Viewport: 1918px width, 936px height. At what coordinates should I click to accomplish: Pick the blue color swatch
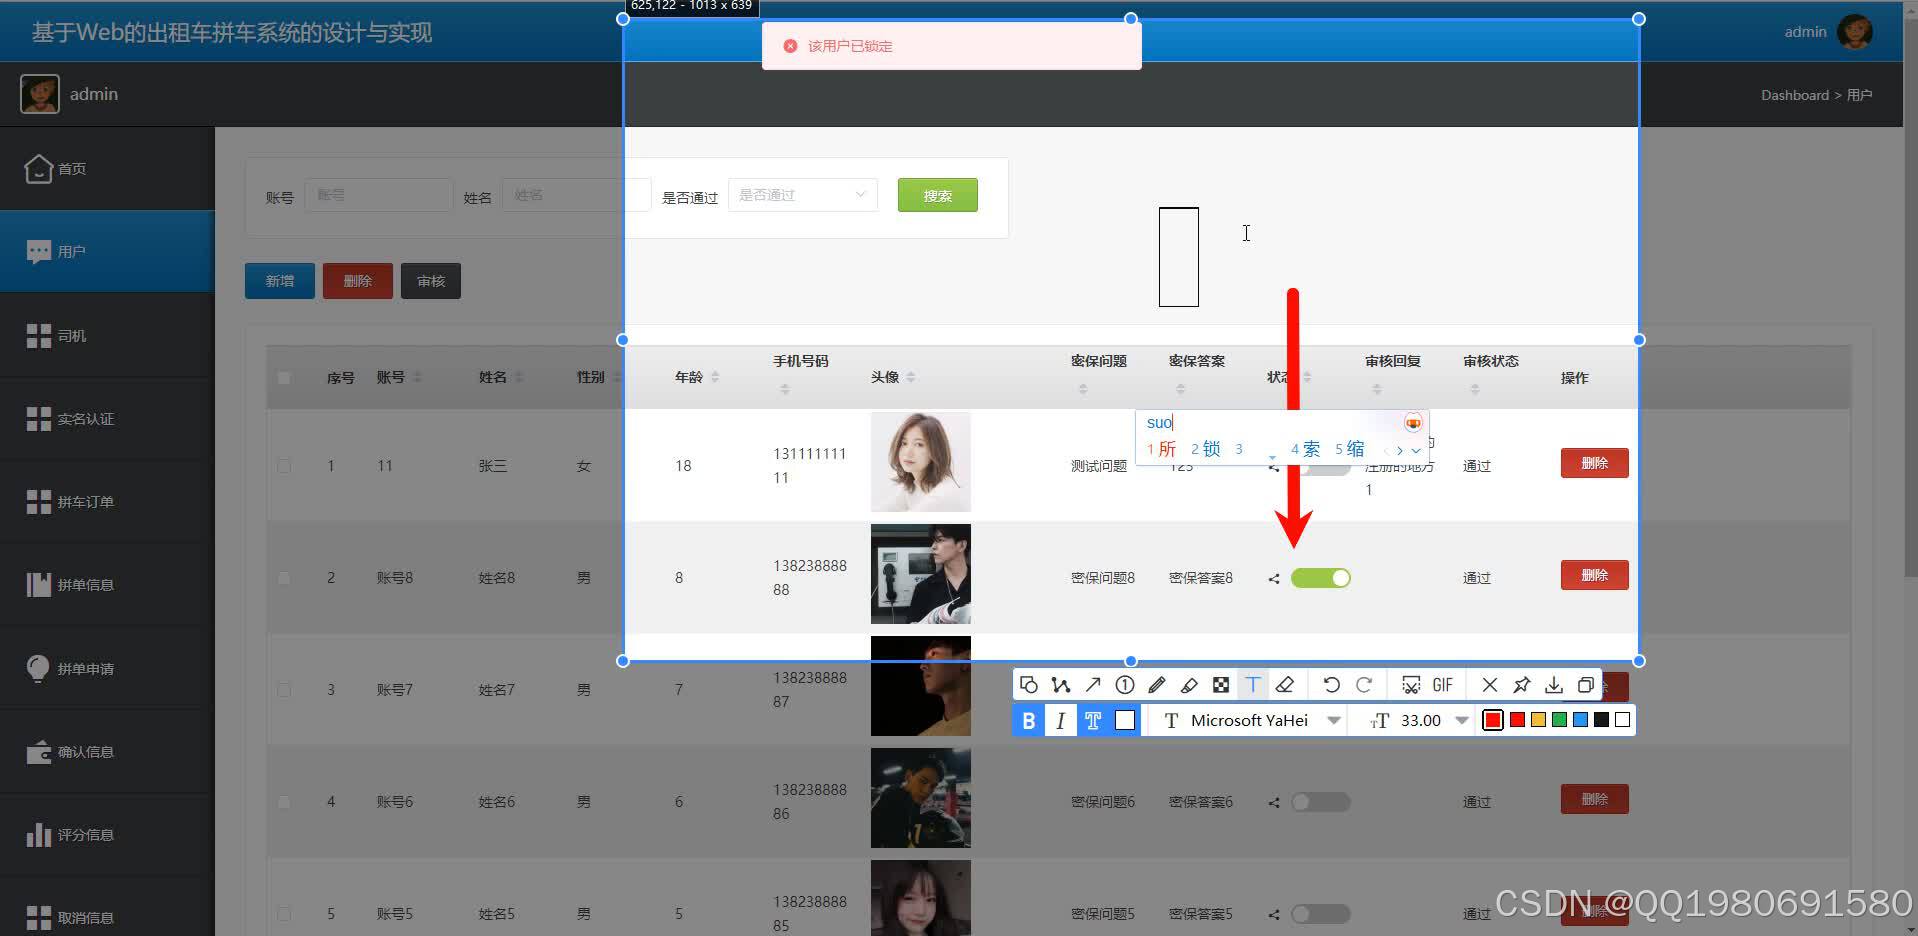click(1580, 720)
